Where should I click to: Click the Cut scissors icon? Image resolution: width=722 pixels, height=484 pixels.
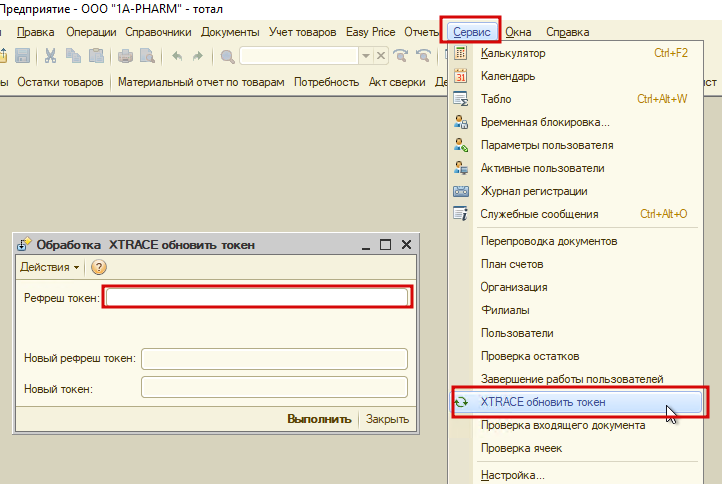point(50,56)
